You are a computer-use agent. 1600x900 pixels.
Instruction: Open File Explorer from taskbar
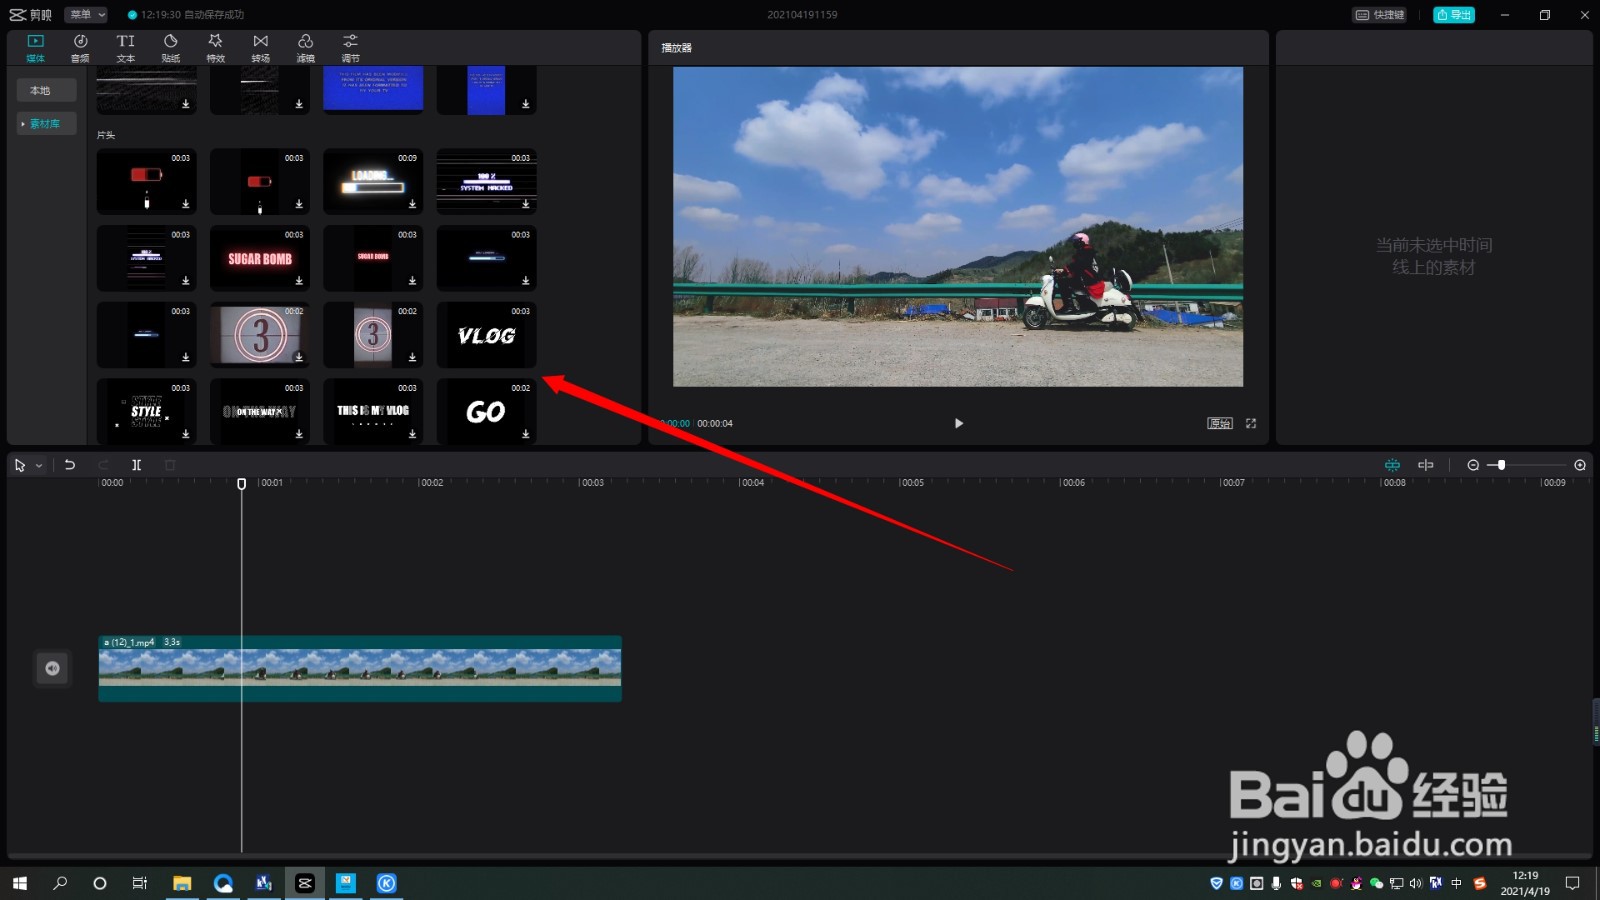click(x=182, y=883)
